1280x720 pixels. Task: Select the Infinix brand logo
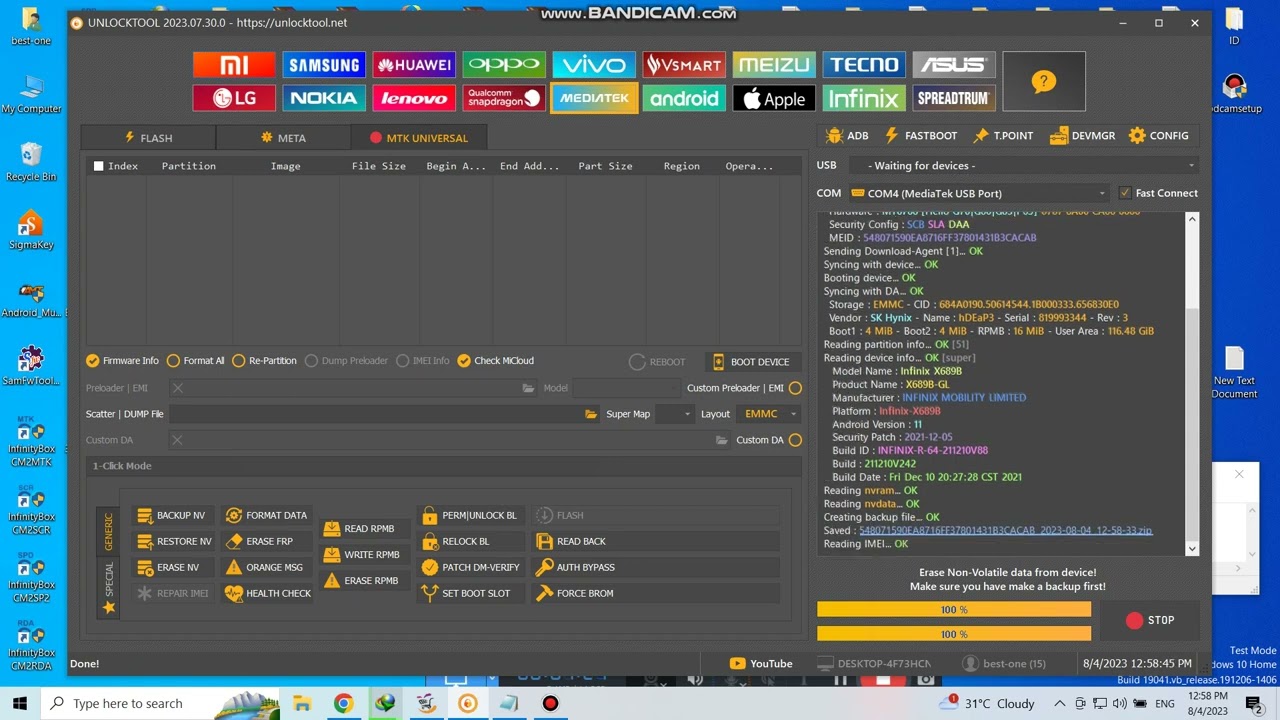coord(864,98)
